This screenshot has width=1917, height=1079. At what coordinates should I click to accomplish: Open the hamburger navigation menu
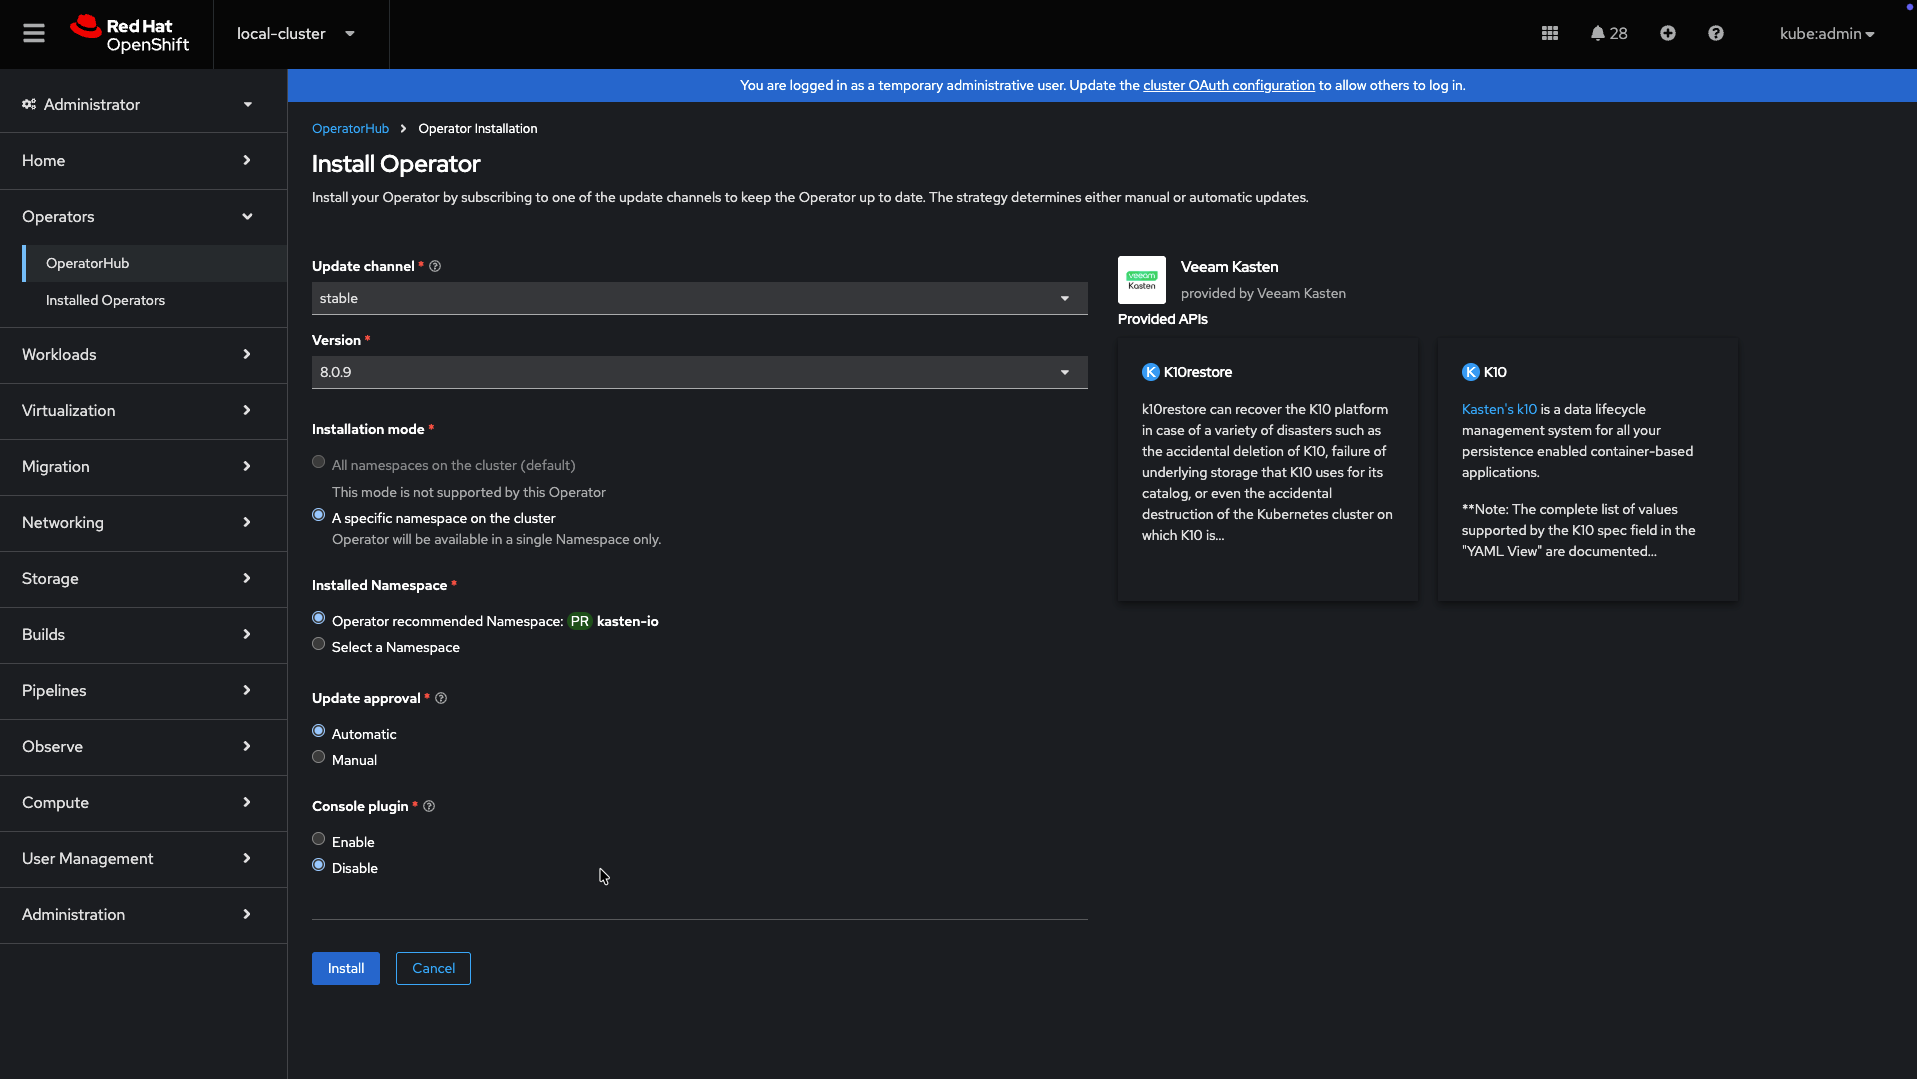click(34, 34)
